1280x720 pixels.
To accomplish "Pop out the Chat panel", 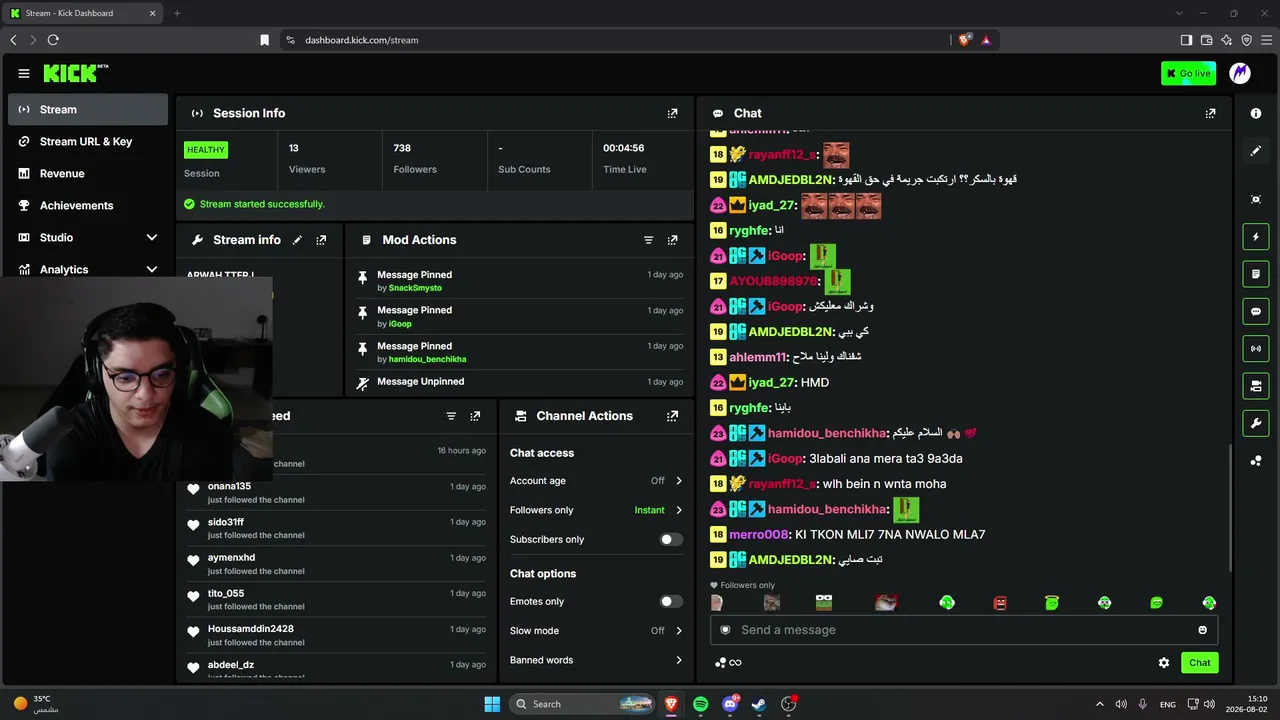I will click(1210, 114).
